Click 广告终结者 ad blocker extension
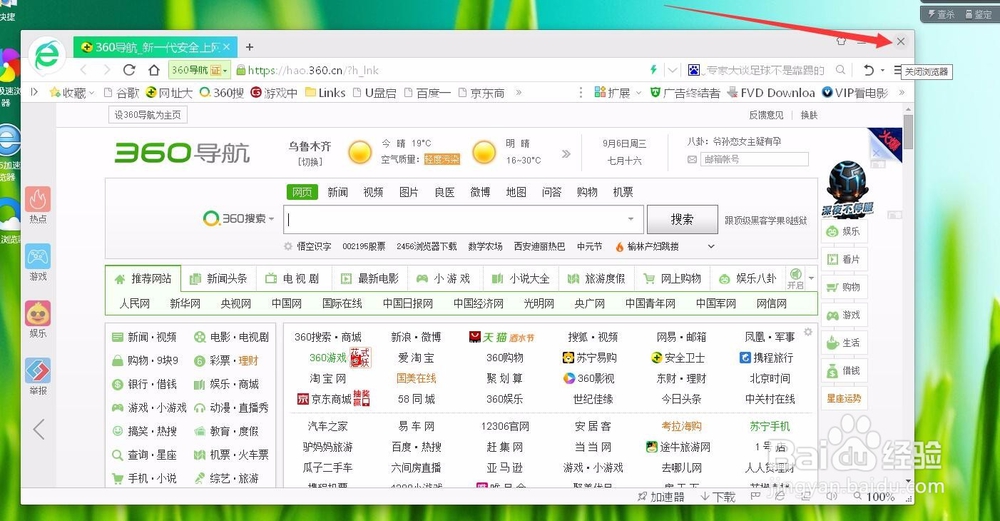The image size is (1000, 521). tap(684, 93)
